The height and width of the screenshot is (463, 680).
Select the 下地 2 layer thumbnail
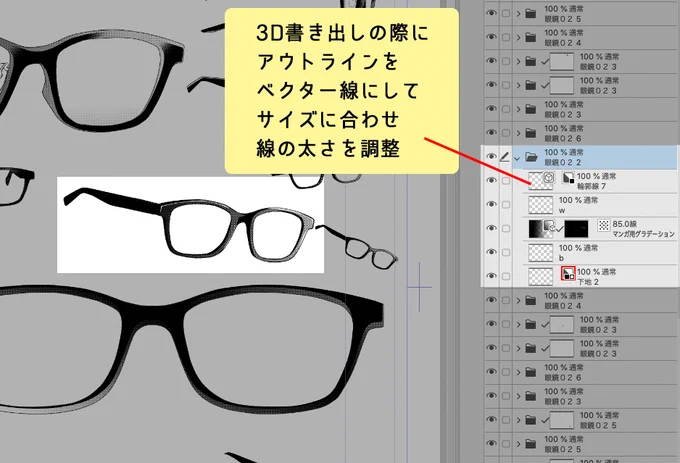540,276
